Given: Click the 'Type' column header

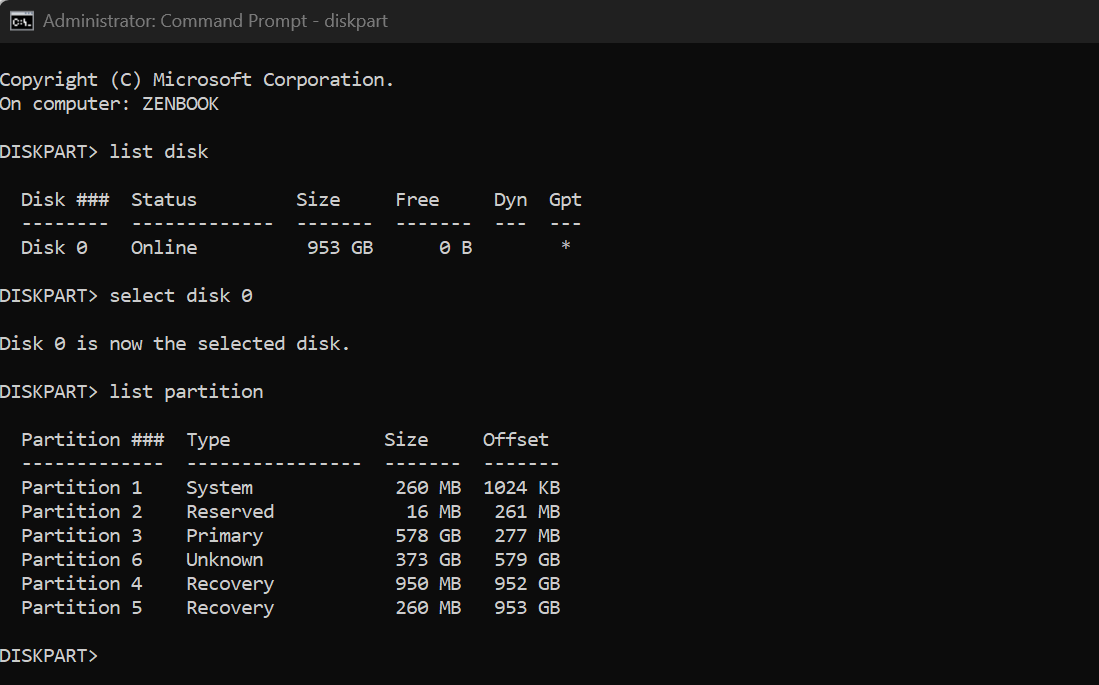Looking at the screenshot, I should pos(208,440).
